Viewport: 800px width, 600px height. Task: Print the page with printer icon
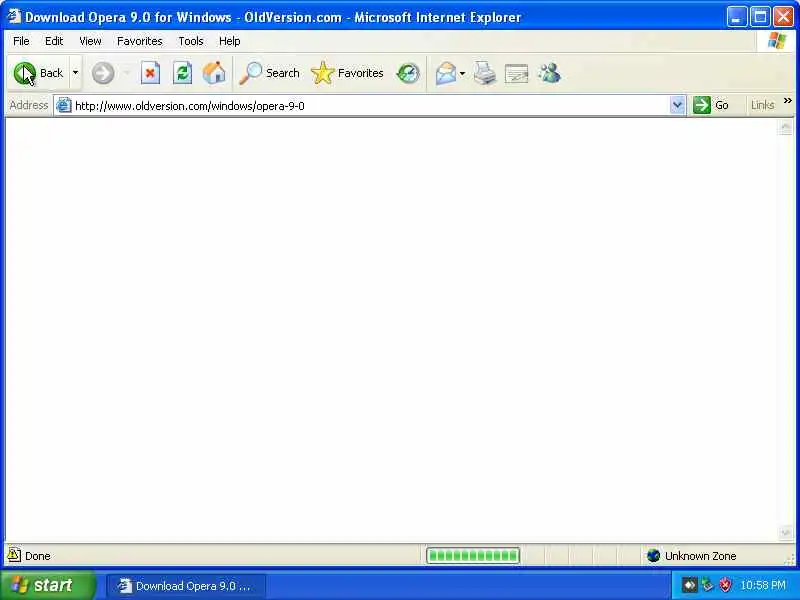(485, 73)
